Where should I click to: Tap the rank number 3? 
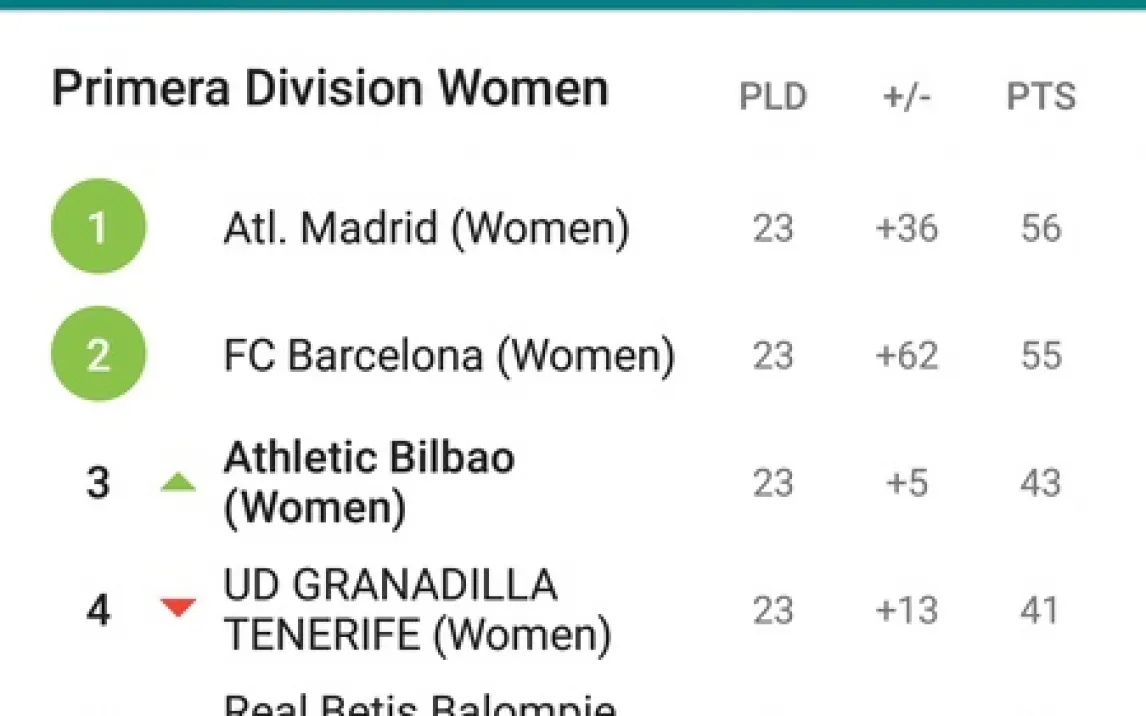(98, 483)
